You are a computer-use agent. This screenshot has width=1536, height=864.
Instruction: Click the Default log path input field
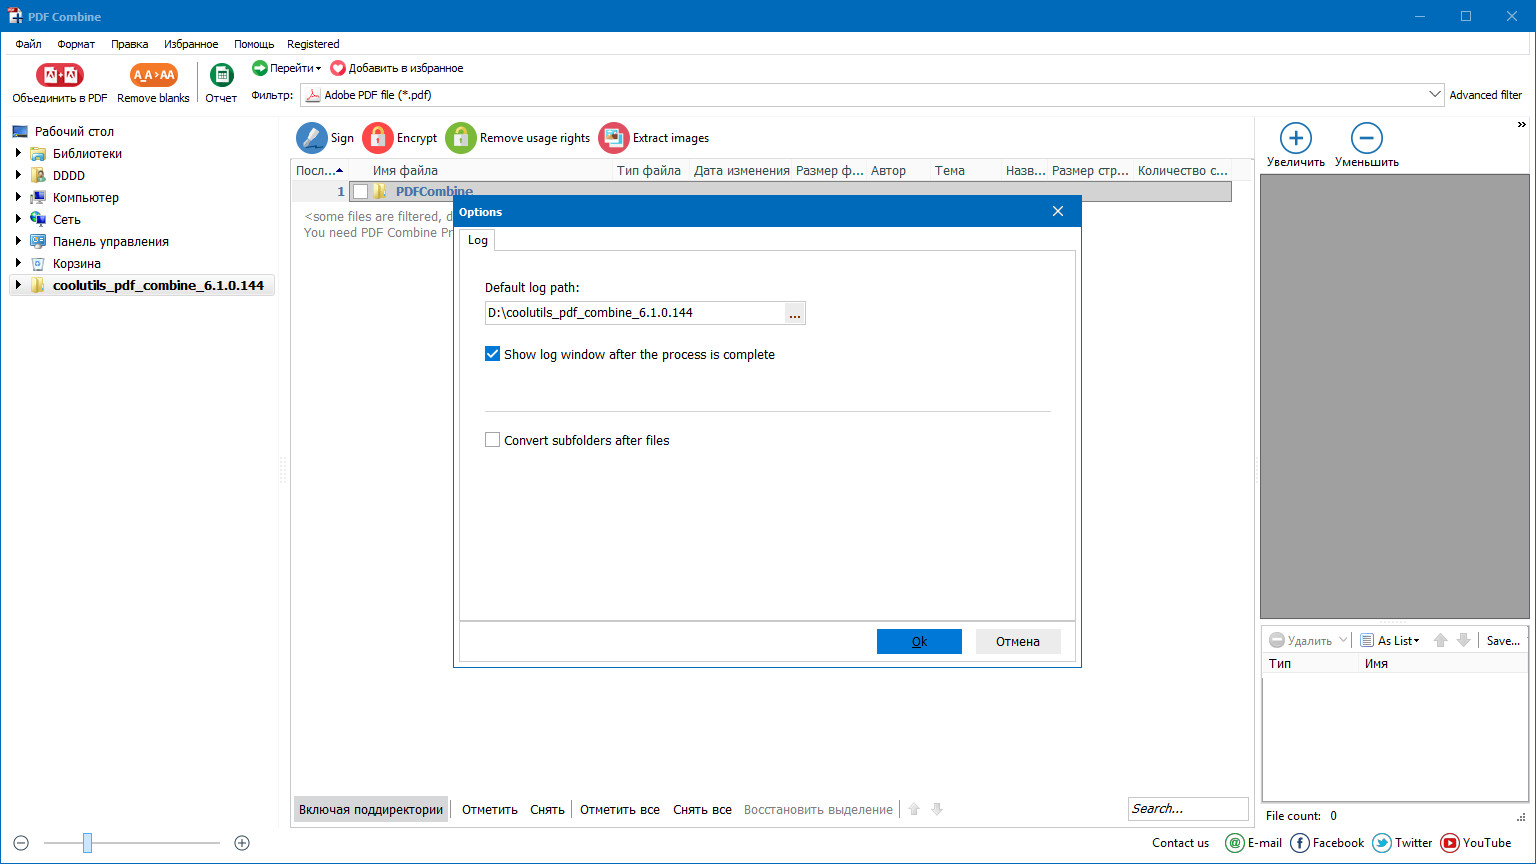point(635,313)
